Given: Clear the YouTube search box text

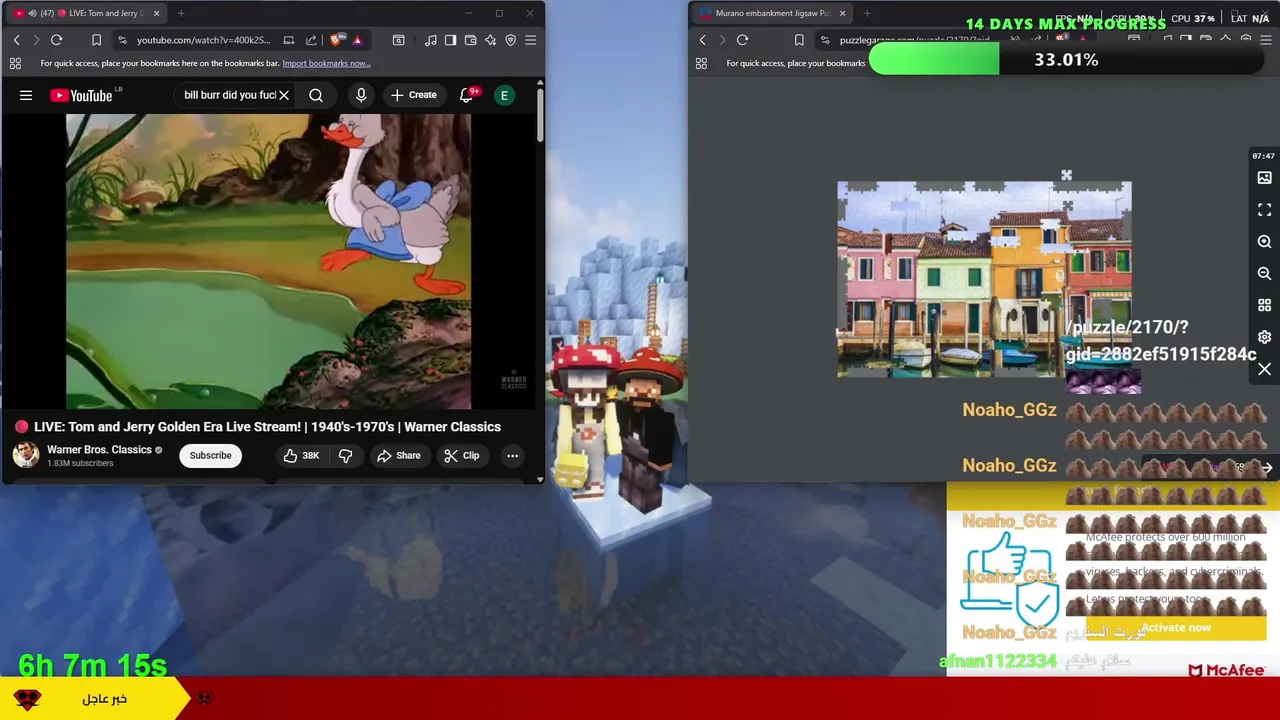Looking at the screenshot, I should point(284,95).
